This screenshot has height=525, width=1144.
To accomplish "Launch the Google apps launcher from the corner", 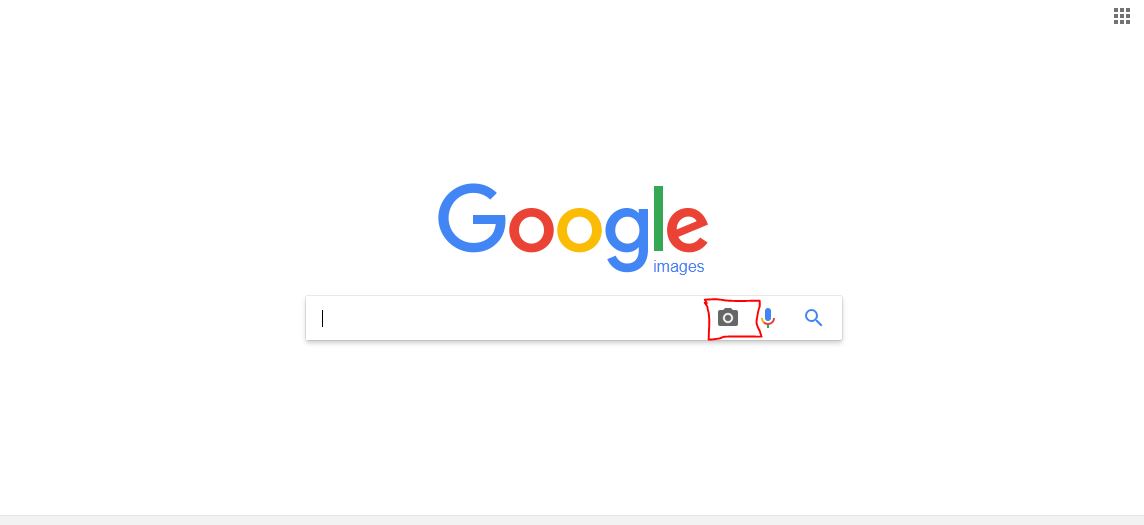I will (1121, 16).
